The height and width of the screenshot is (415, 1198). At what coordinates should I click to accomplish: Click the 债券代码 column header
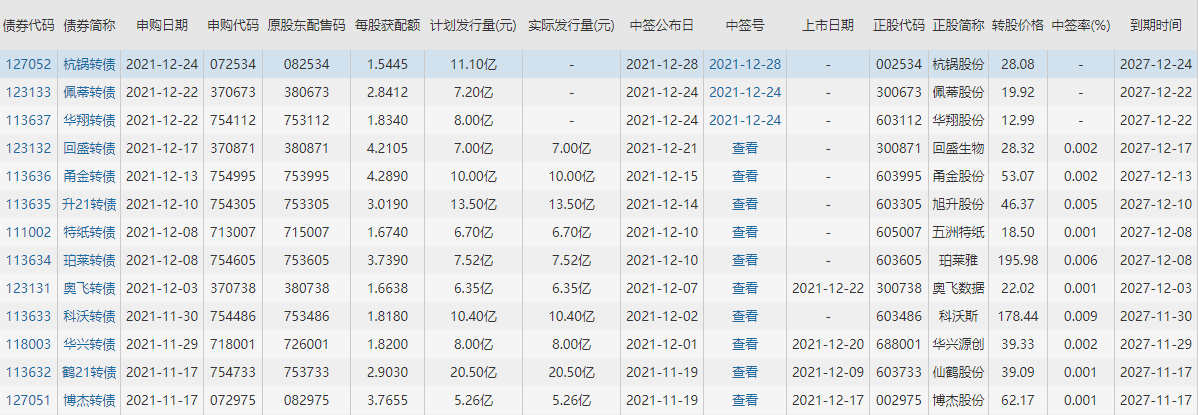[28, 25]
